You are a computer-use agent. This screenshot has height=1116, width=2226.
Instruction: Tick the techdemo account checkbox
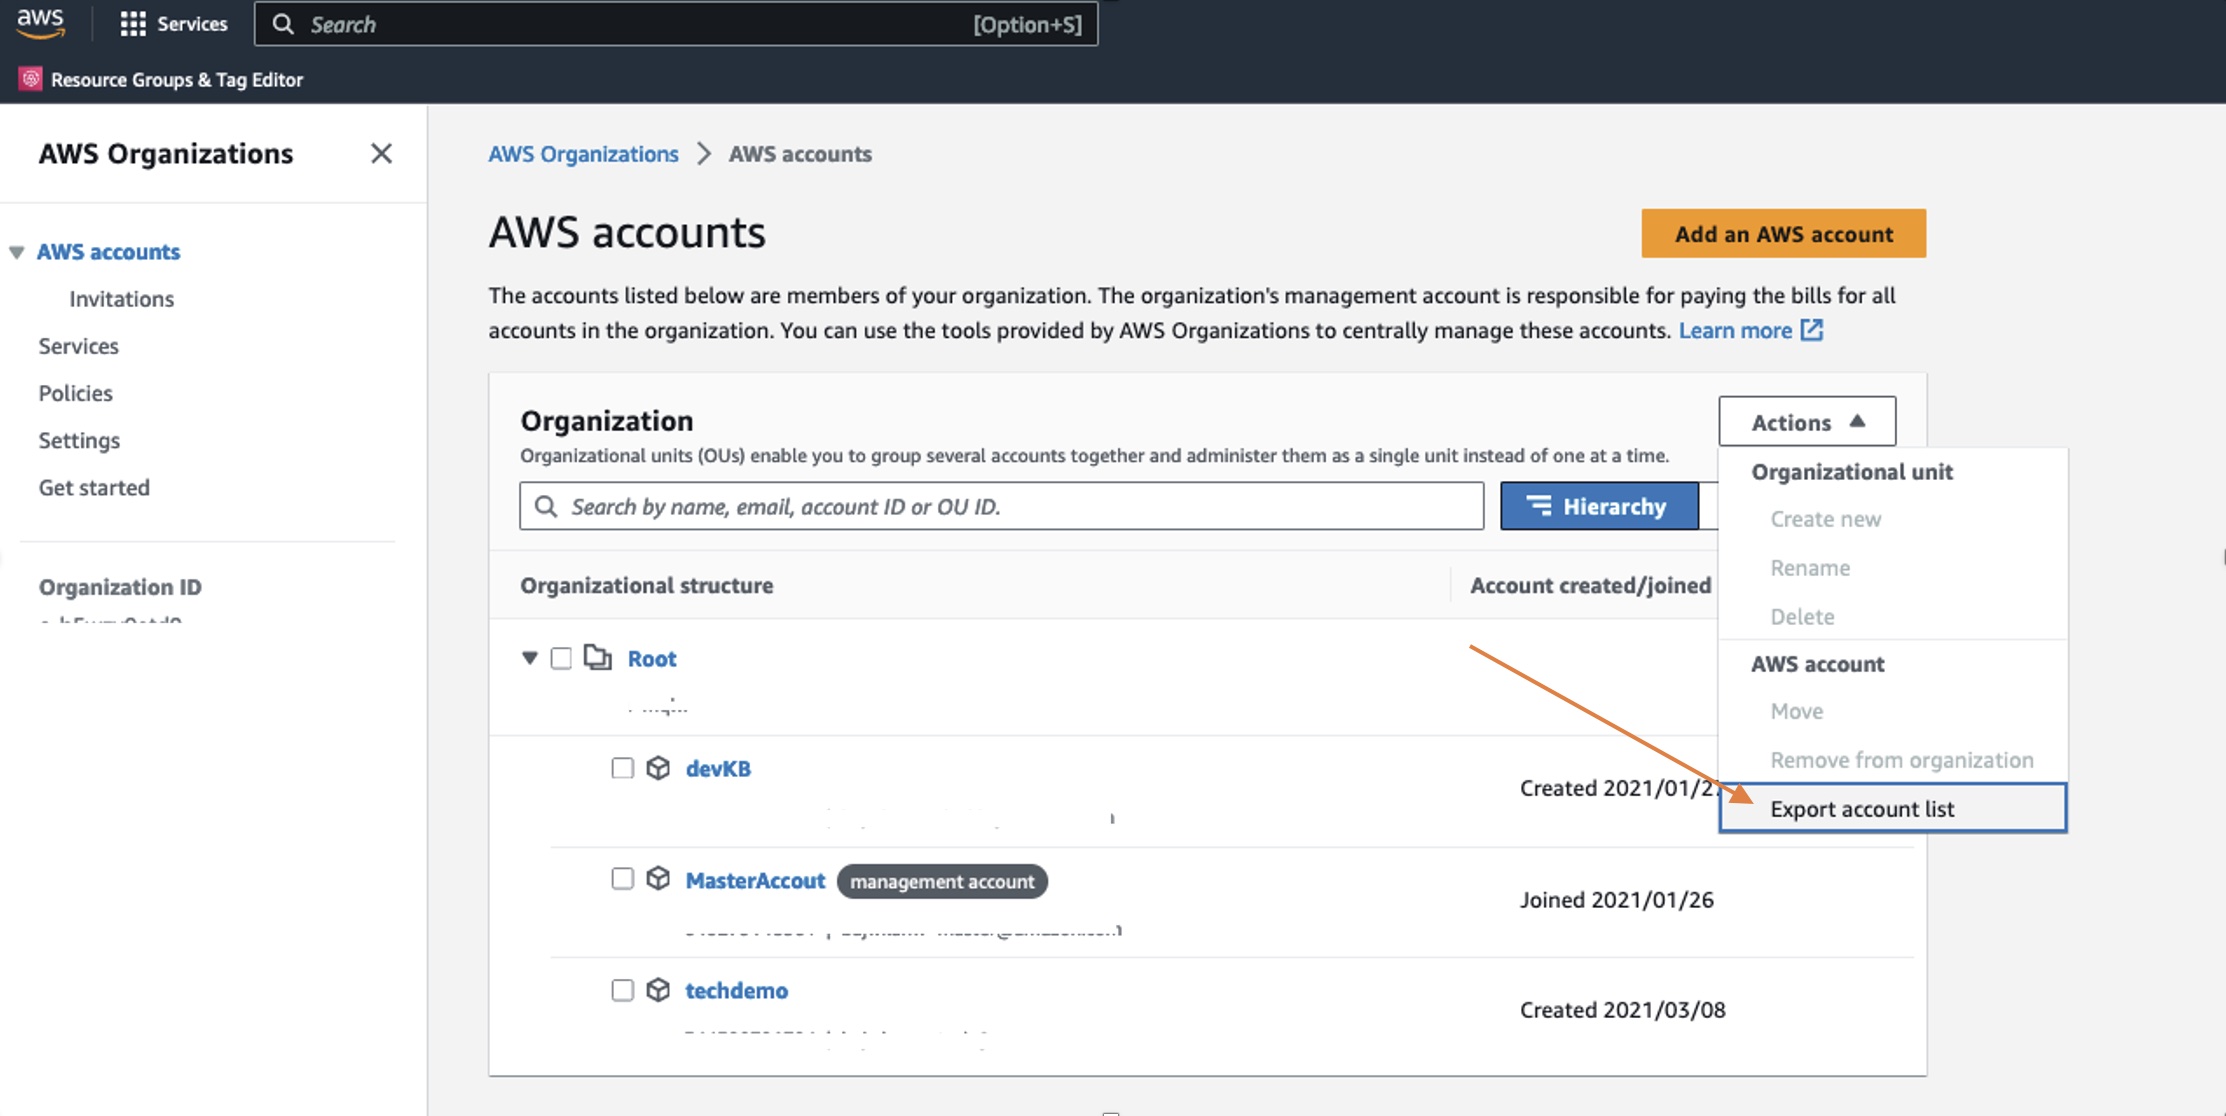click(622, 990)
